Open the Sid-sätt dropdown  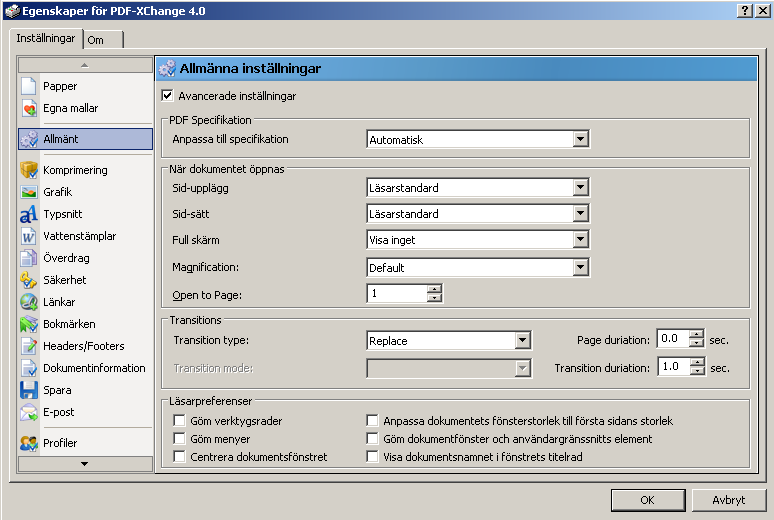click(x=581, y=214)
